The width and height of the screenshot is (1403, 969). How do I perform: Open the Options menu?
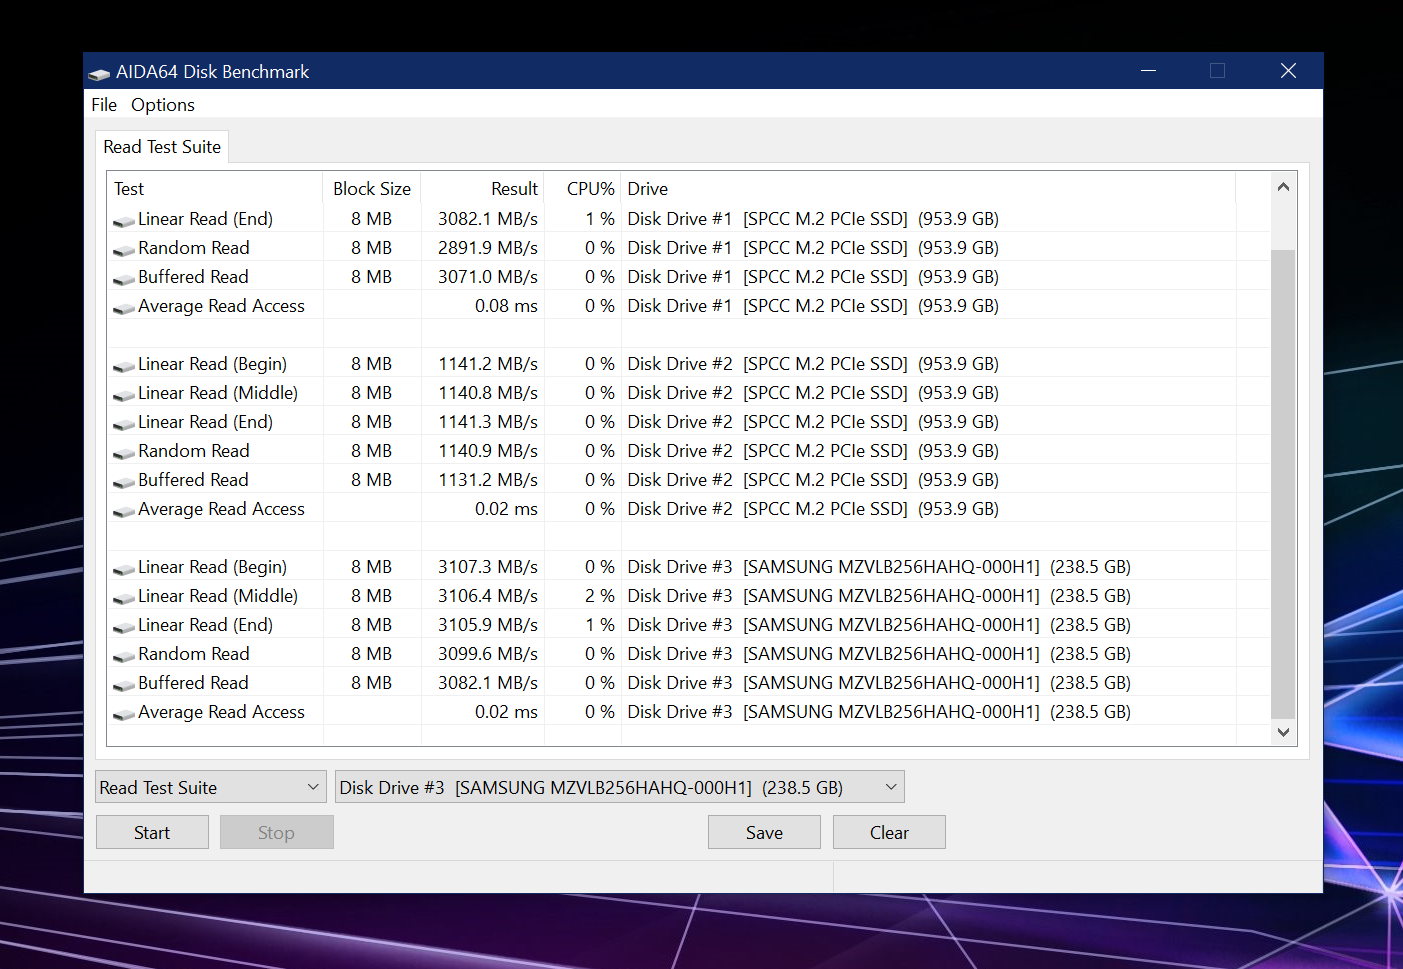[x=163, y=105]
